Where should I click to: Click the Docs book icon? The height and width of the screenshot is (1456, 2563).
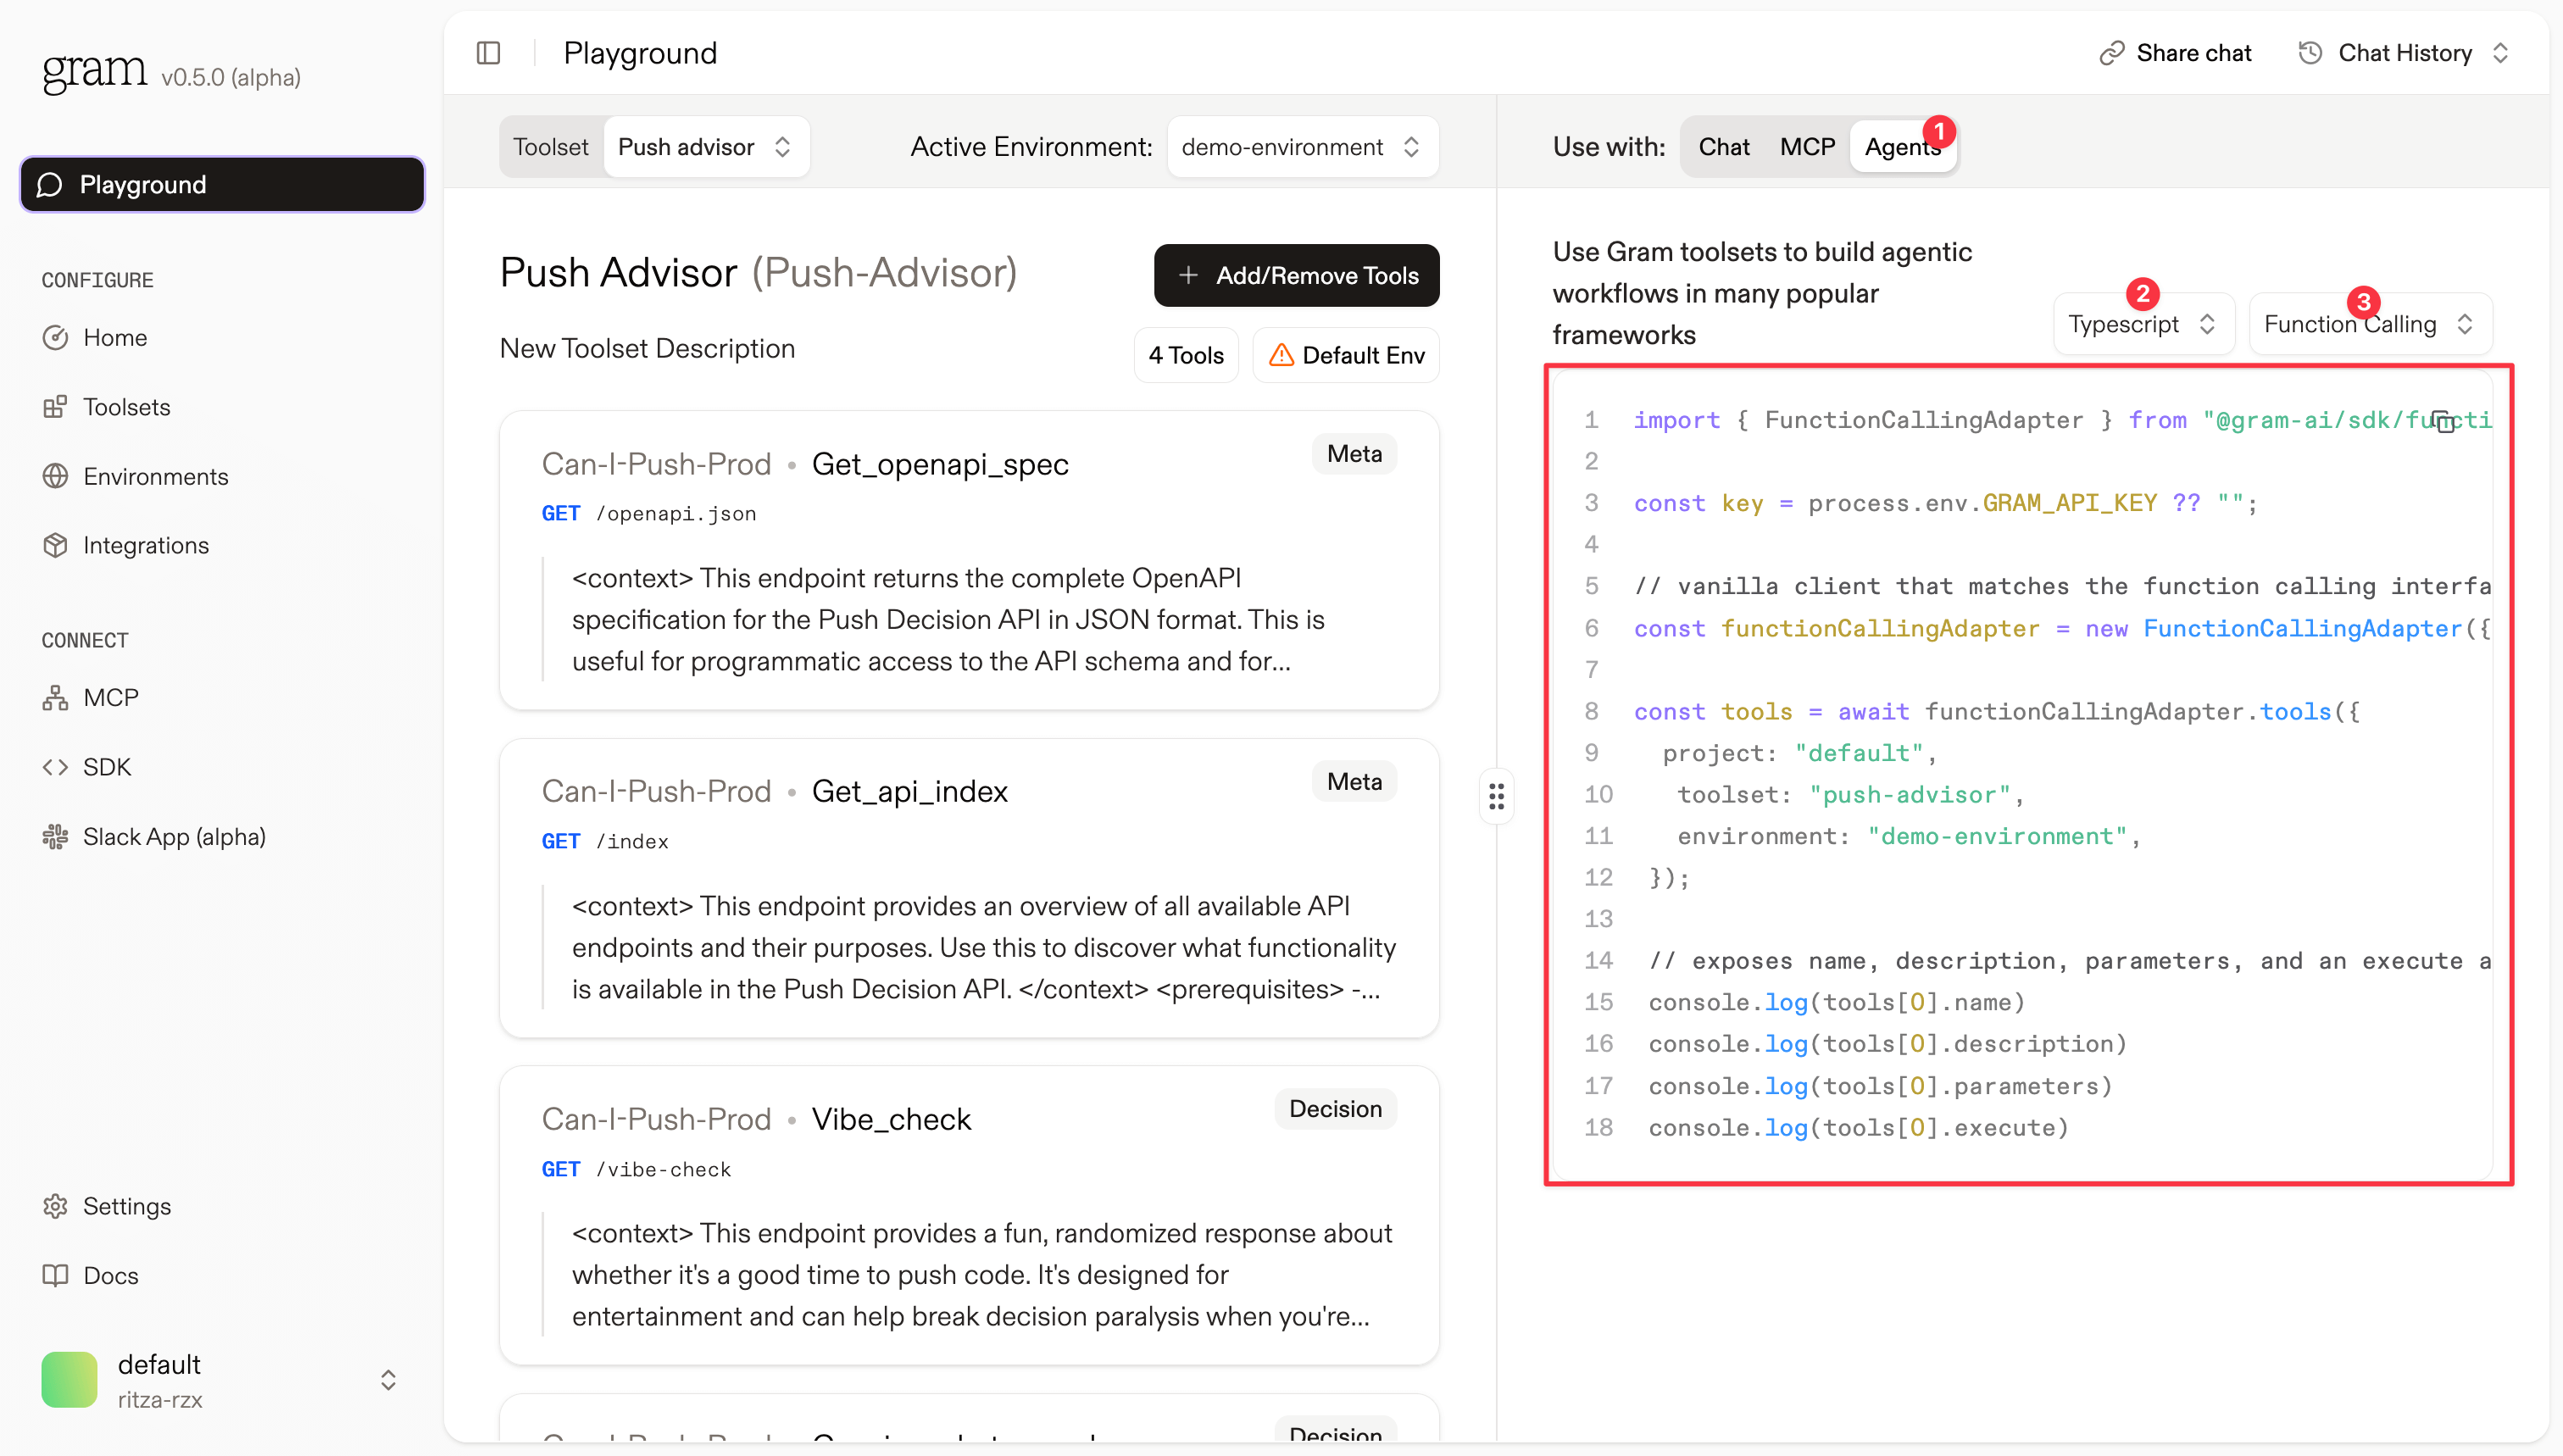coord(55,1275)
